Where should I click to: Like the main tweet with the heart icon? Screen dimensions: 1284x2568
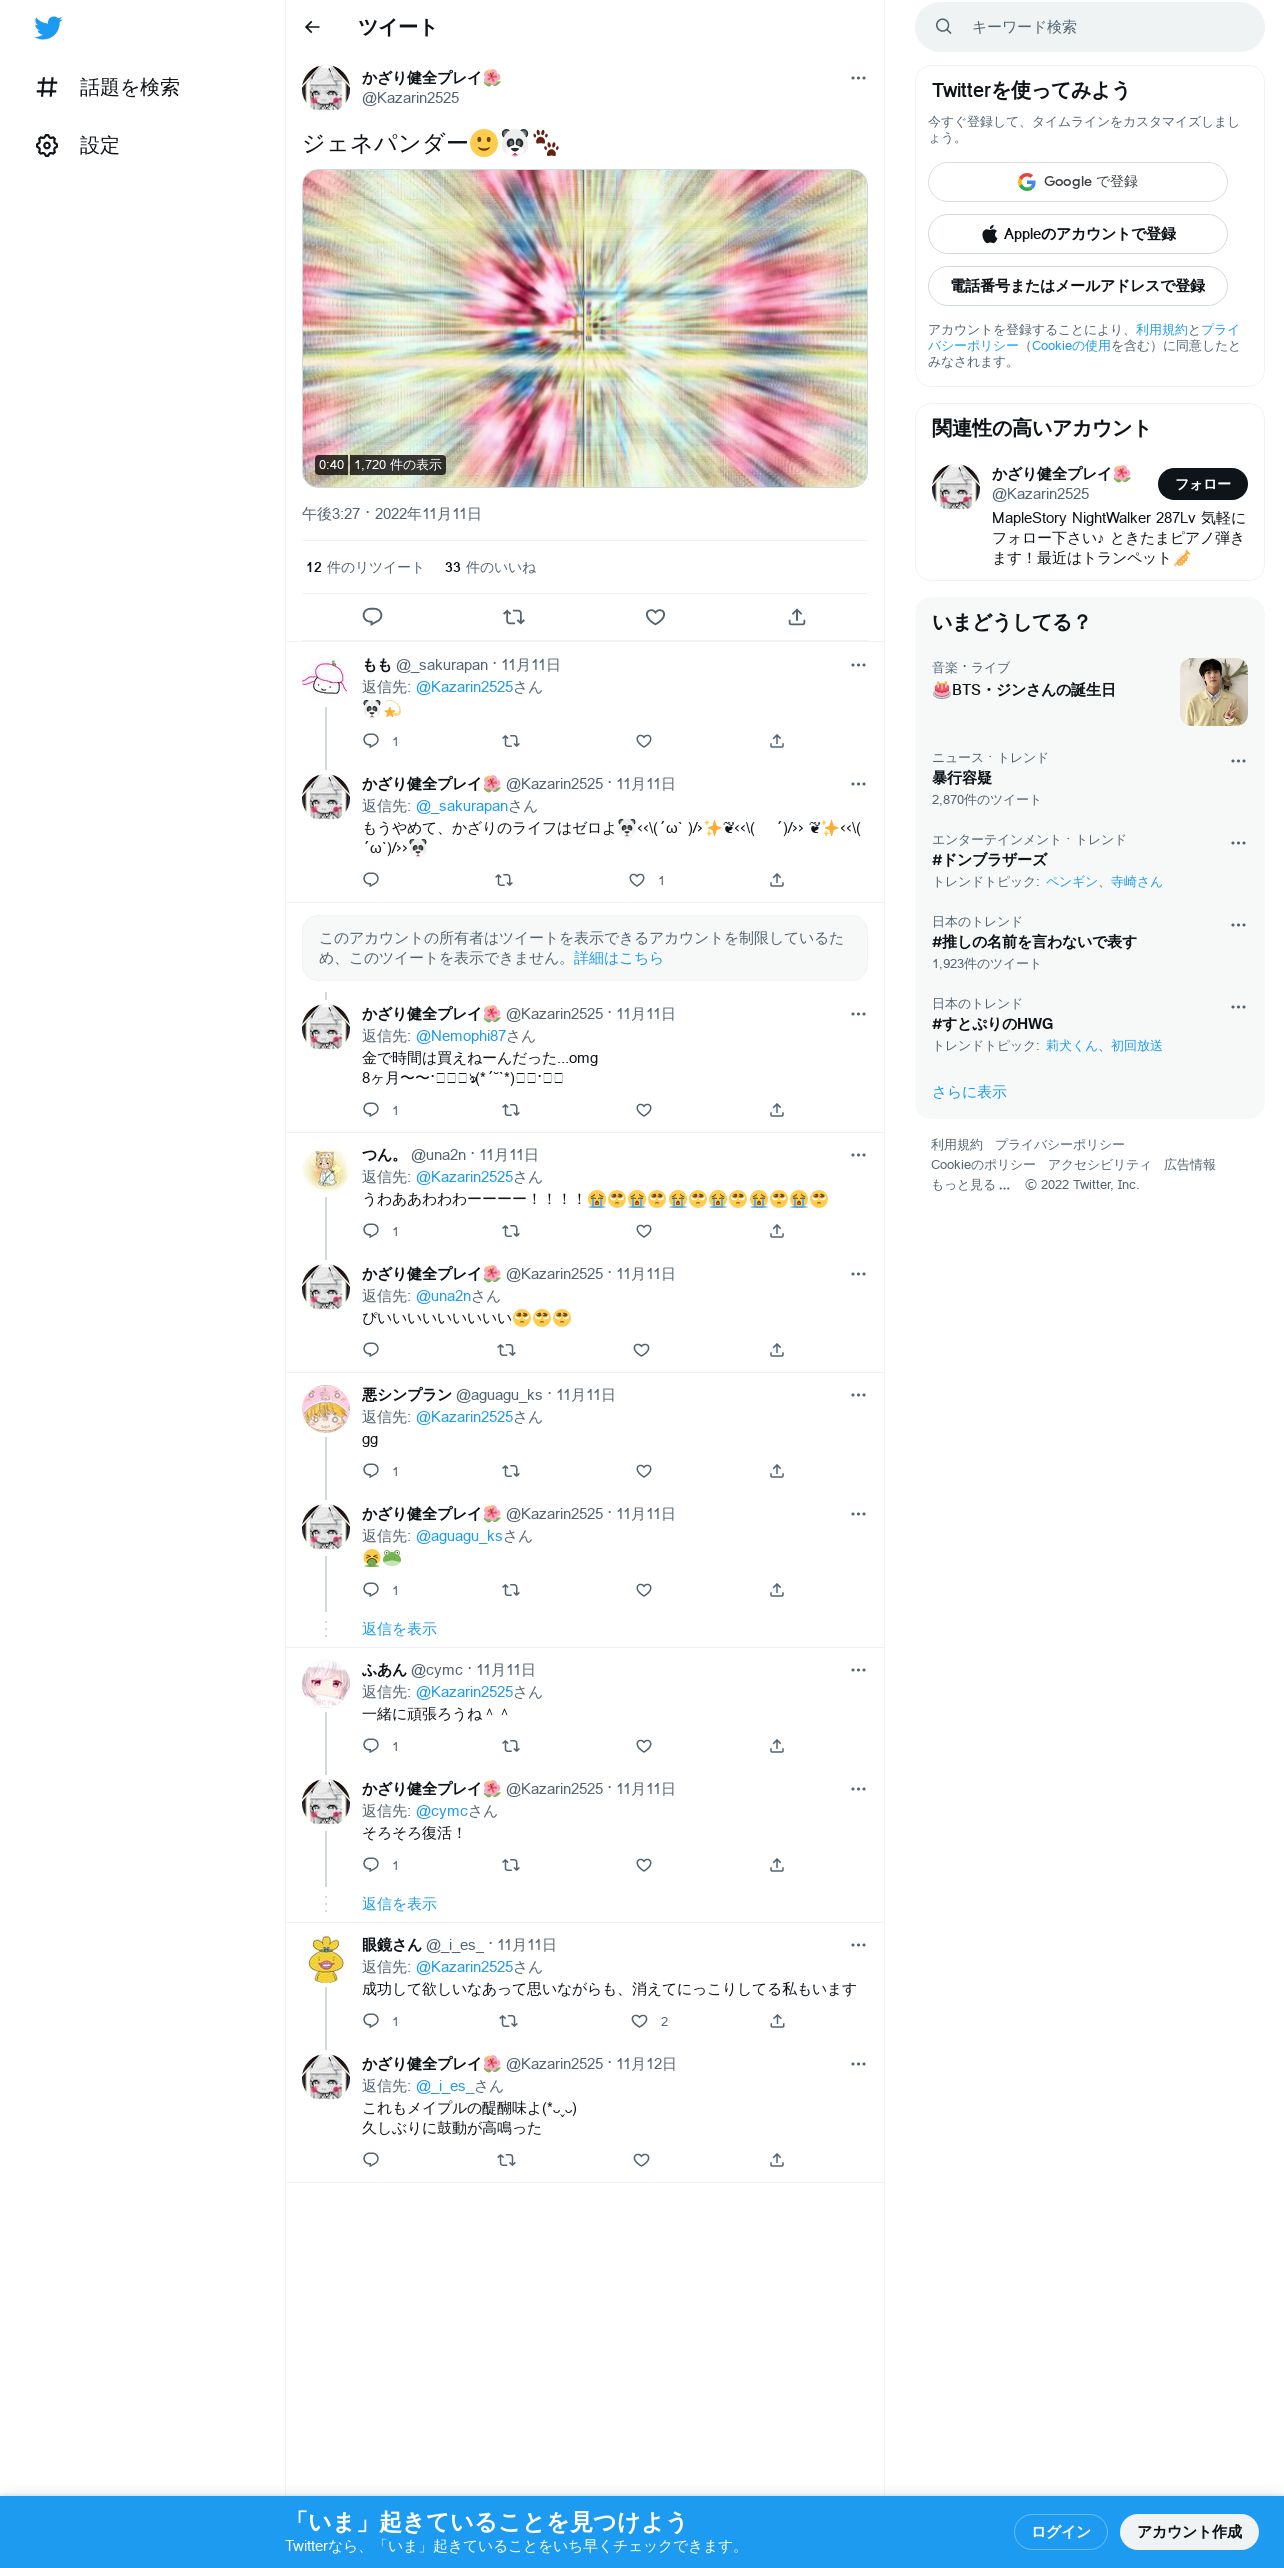(655, 617)
